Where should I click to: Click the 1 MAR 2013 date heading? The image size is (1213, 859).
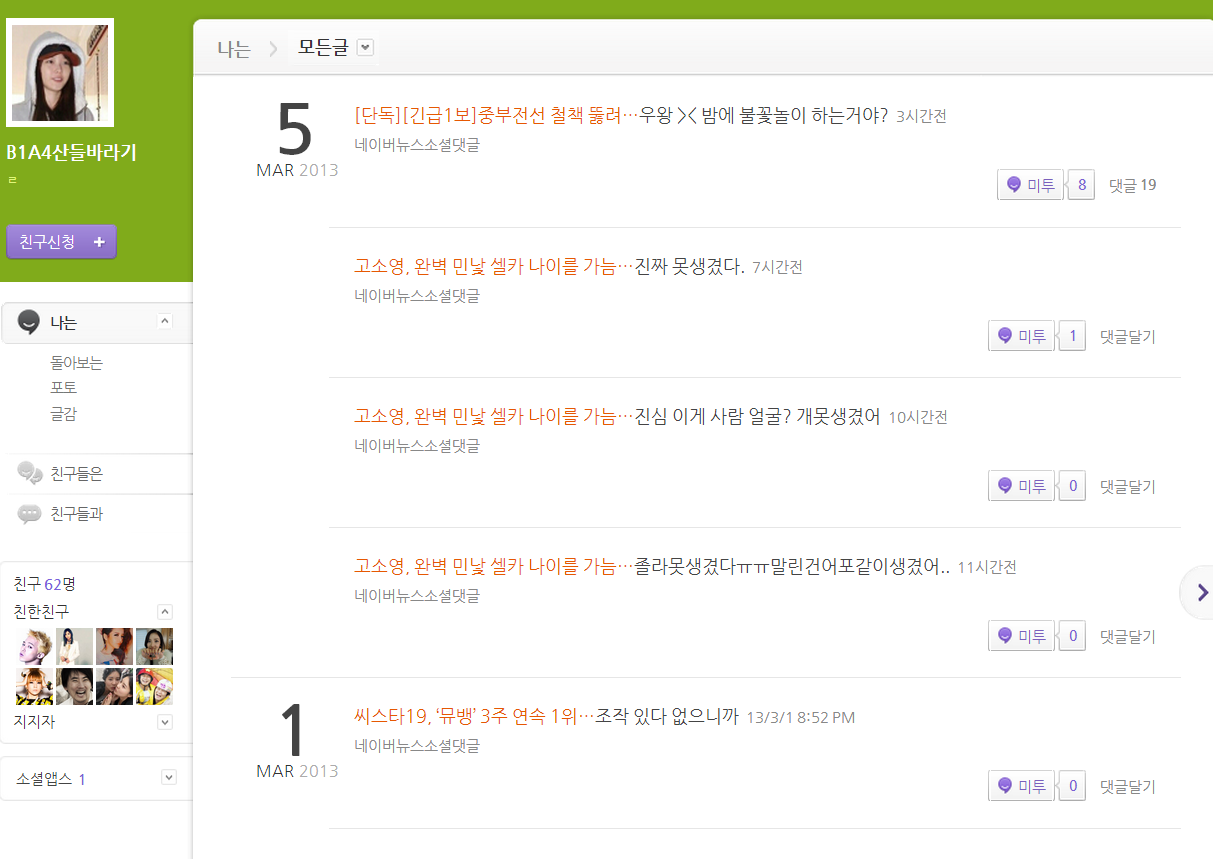tap(297, 740)
